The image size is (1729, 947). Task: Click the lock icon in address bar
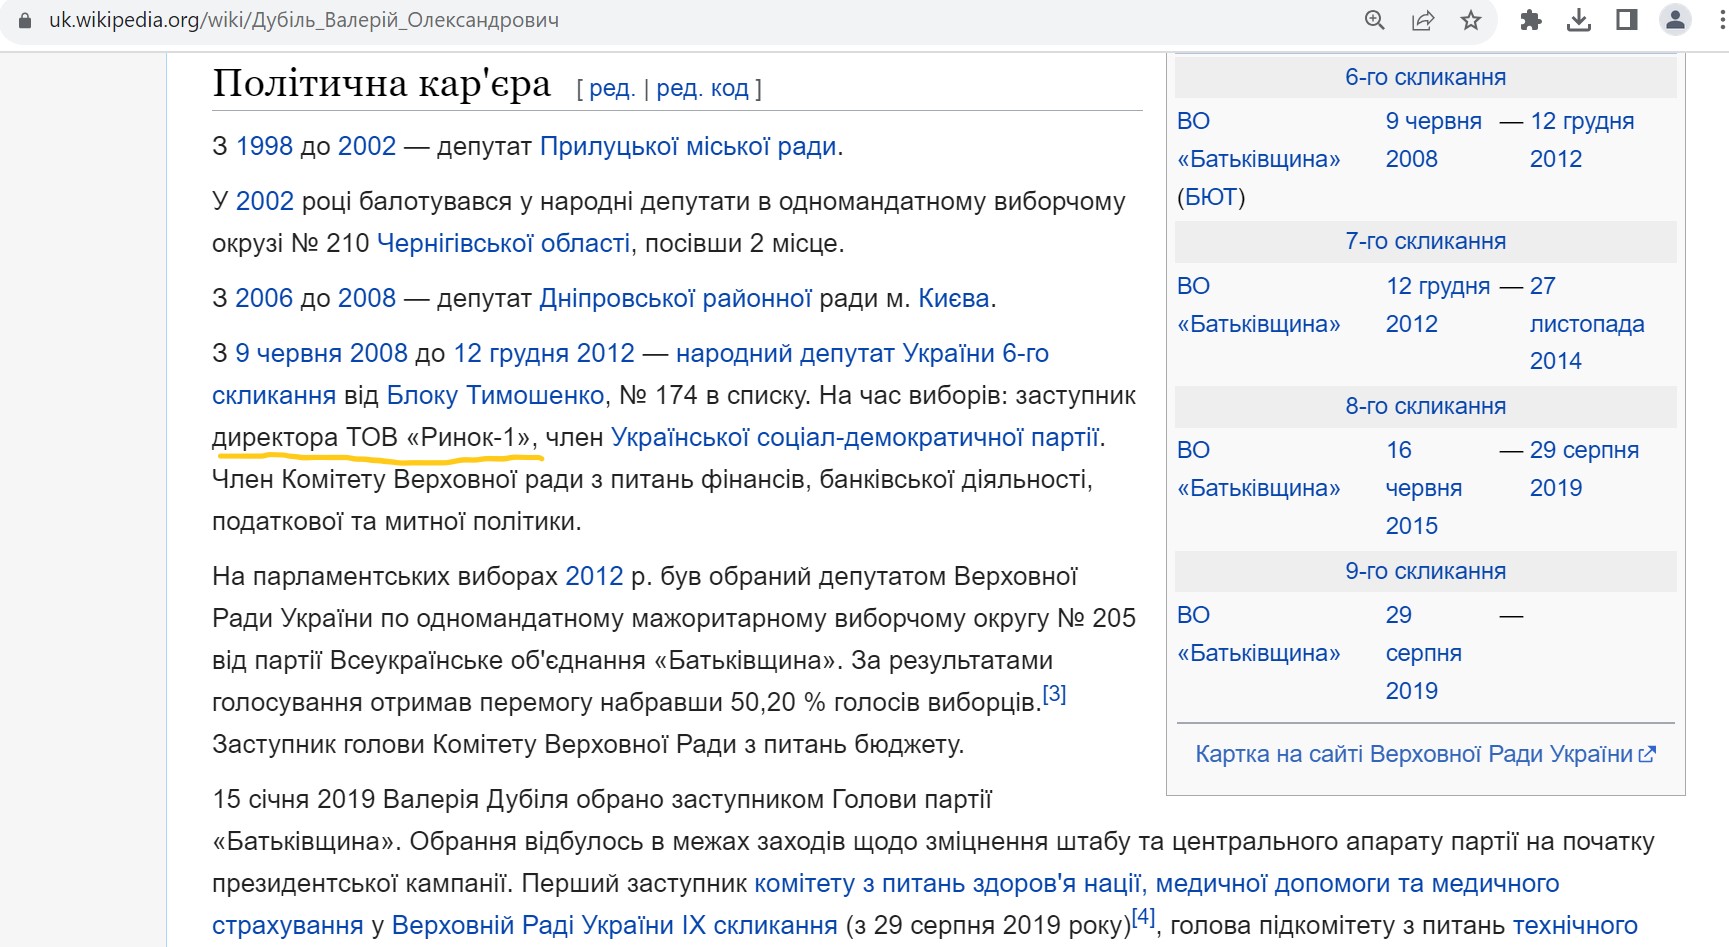click(25, 20)
